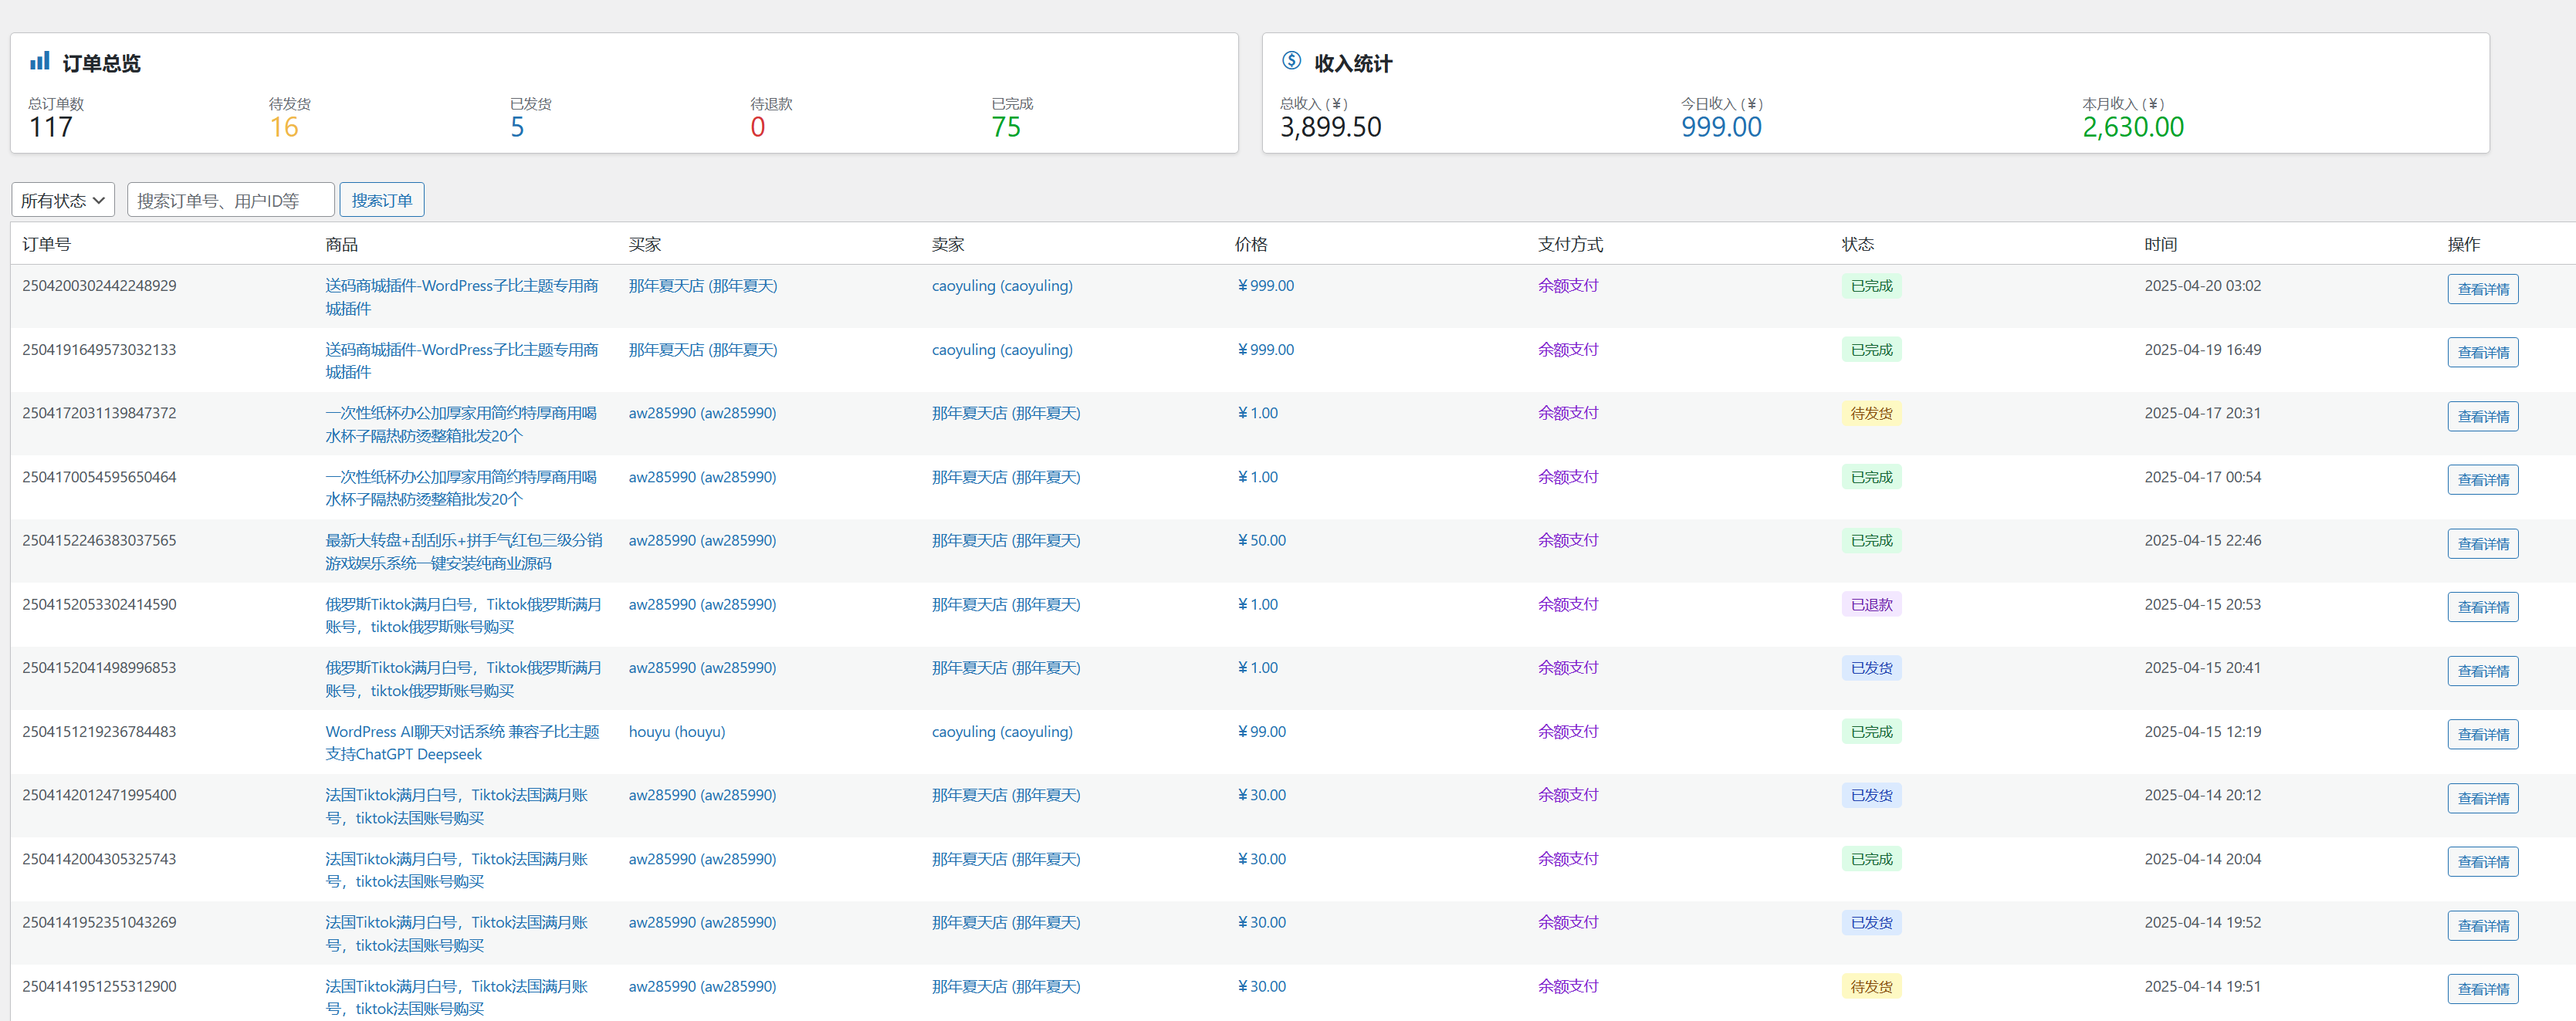Viewport: 2576px width, 1021px height.
Task: Open buyer 那年夏天店 of order 2504200302442248929
Action: click(x=703, y=286)
